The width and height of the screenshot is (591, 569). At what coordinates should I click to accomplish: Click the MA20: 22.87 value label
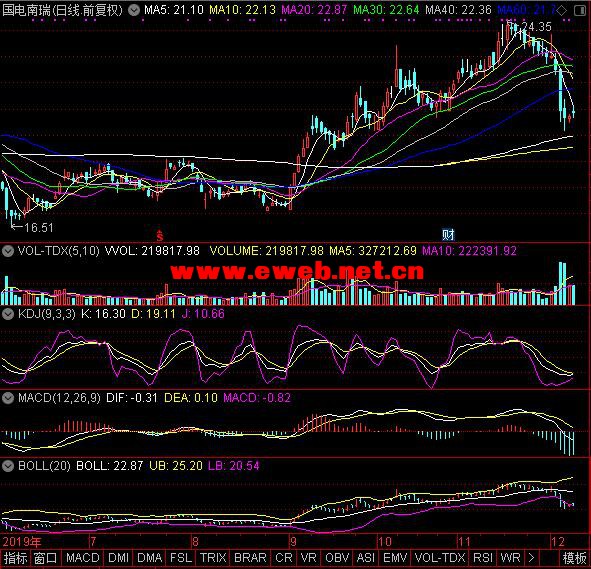click(x=314, y=10)
